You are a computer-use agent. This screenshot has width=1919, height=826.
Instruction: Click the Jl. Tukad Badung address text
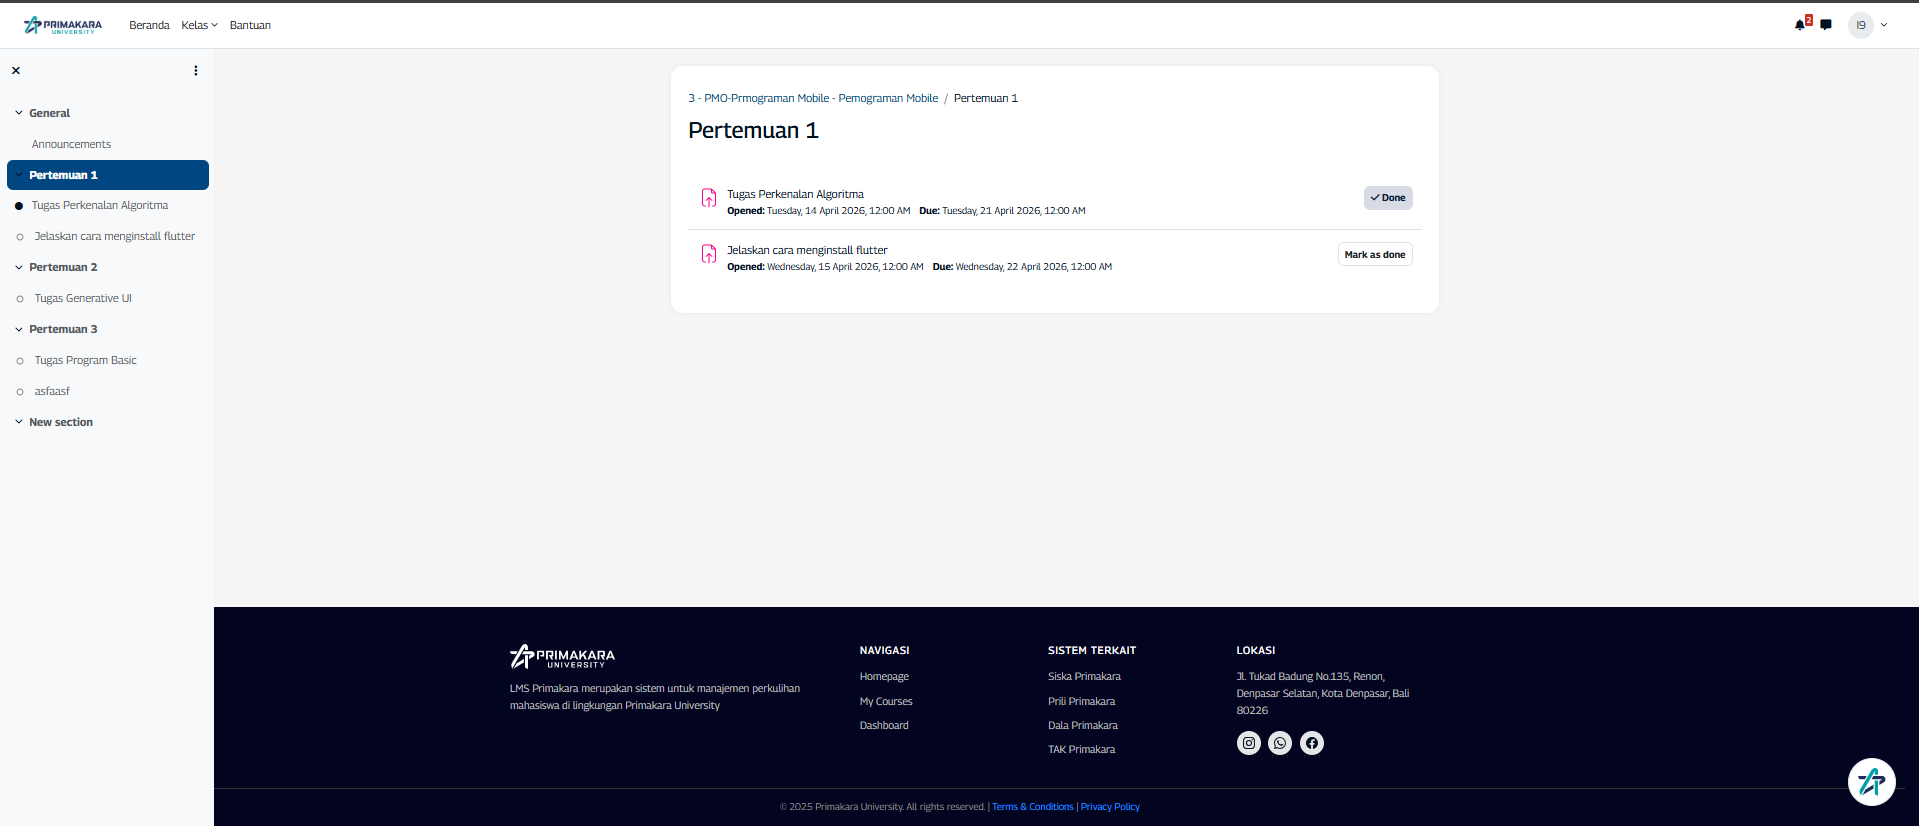1322,693
